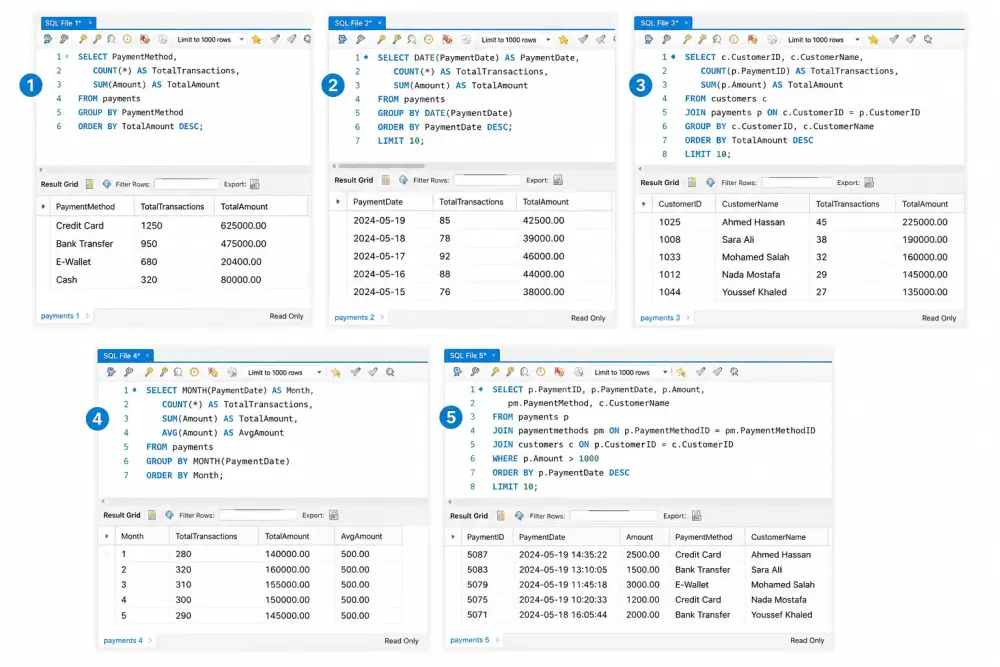Screen dimensions: 1000x667
Task: Click the save-script icon in SQL File 5 toolbar
Action: pyautogui.click(x=475, y=372)
